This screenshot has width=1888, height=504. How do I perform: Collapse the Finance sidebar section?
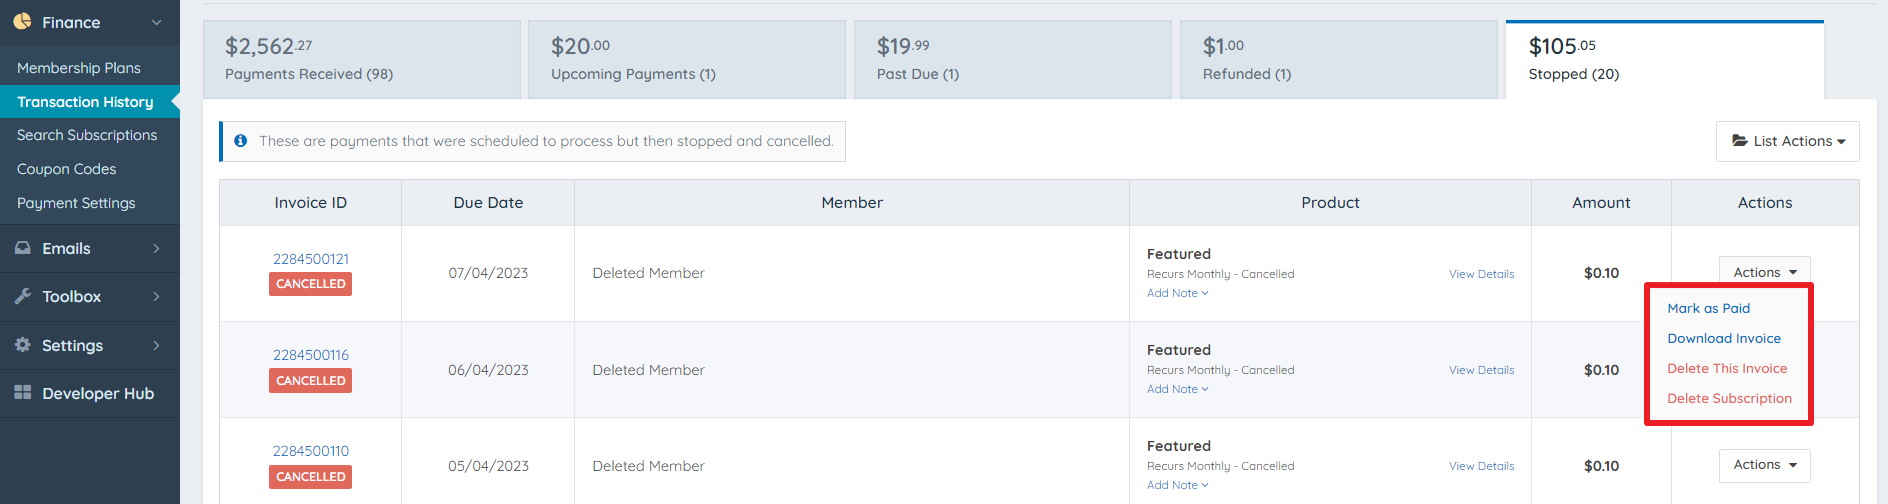pos(157,22)
